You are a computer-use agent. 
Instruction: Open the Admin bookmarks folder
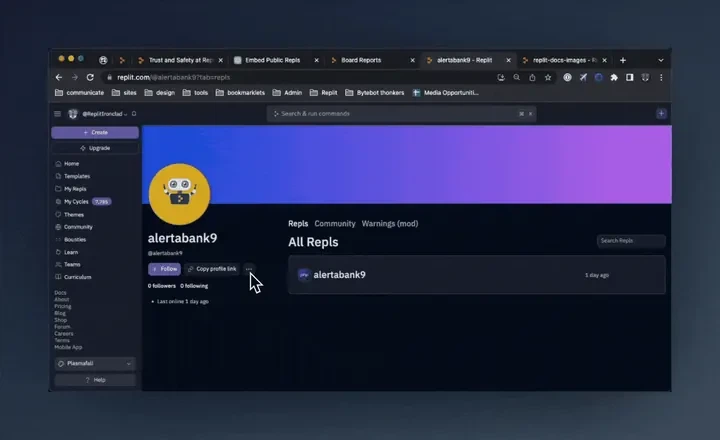point(287,93)
